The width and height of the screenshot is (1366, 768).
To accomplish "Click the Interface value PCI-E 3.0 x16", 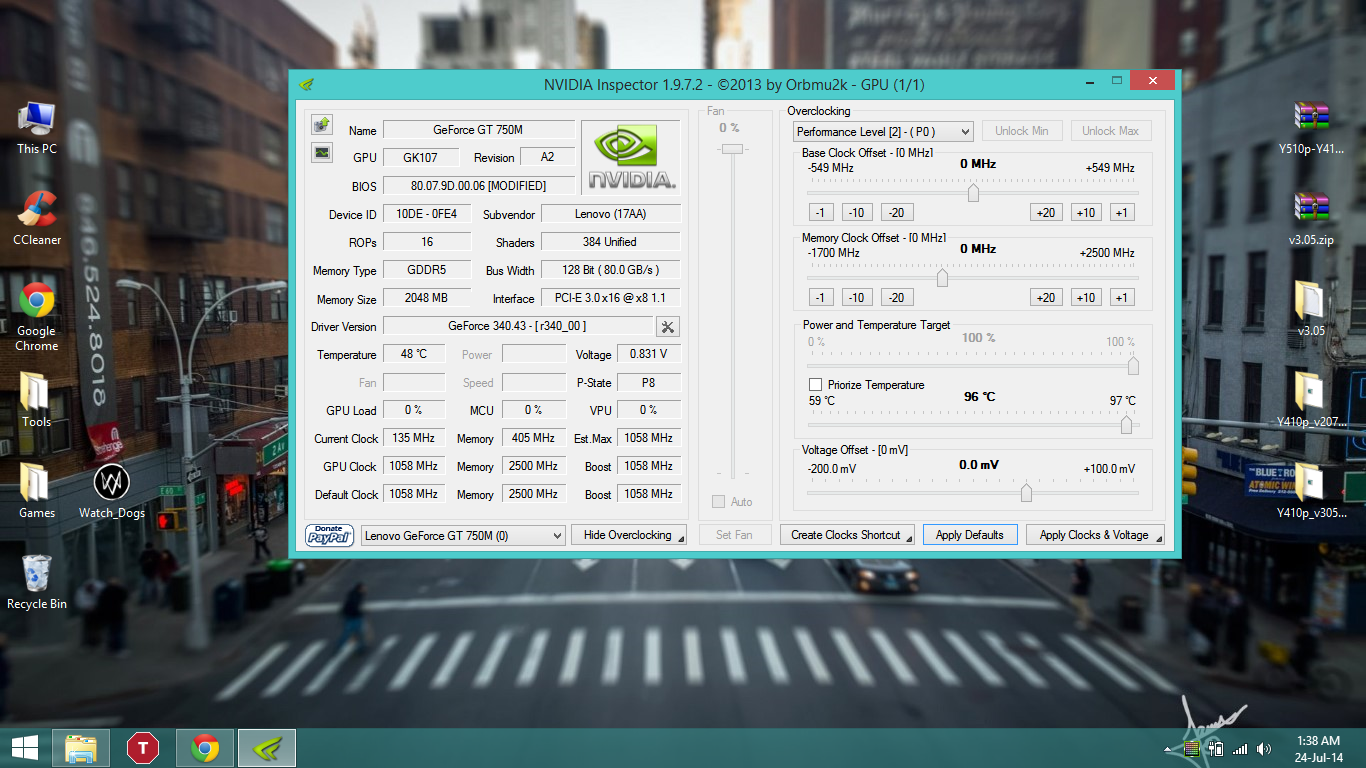I will [611, 298].
